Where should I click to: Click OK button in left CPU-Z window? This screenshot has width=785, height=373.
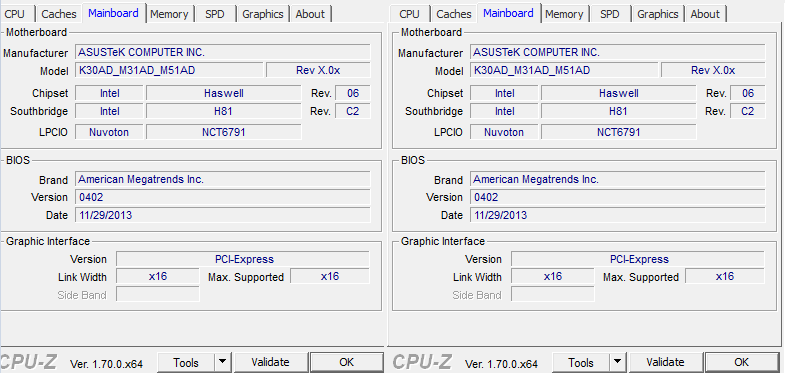[x=346, y=362]
